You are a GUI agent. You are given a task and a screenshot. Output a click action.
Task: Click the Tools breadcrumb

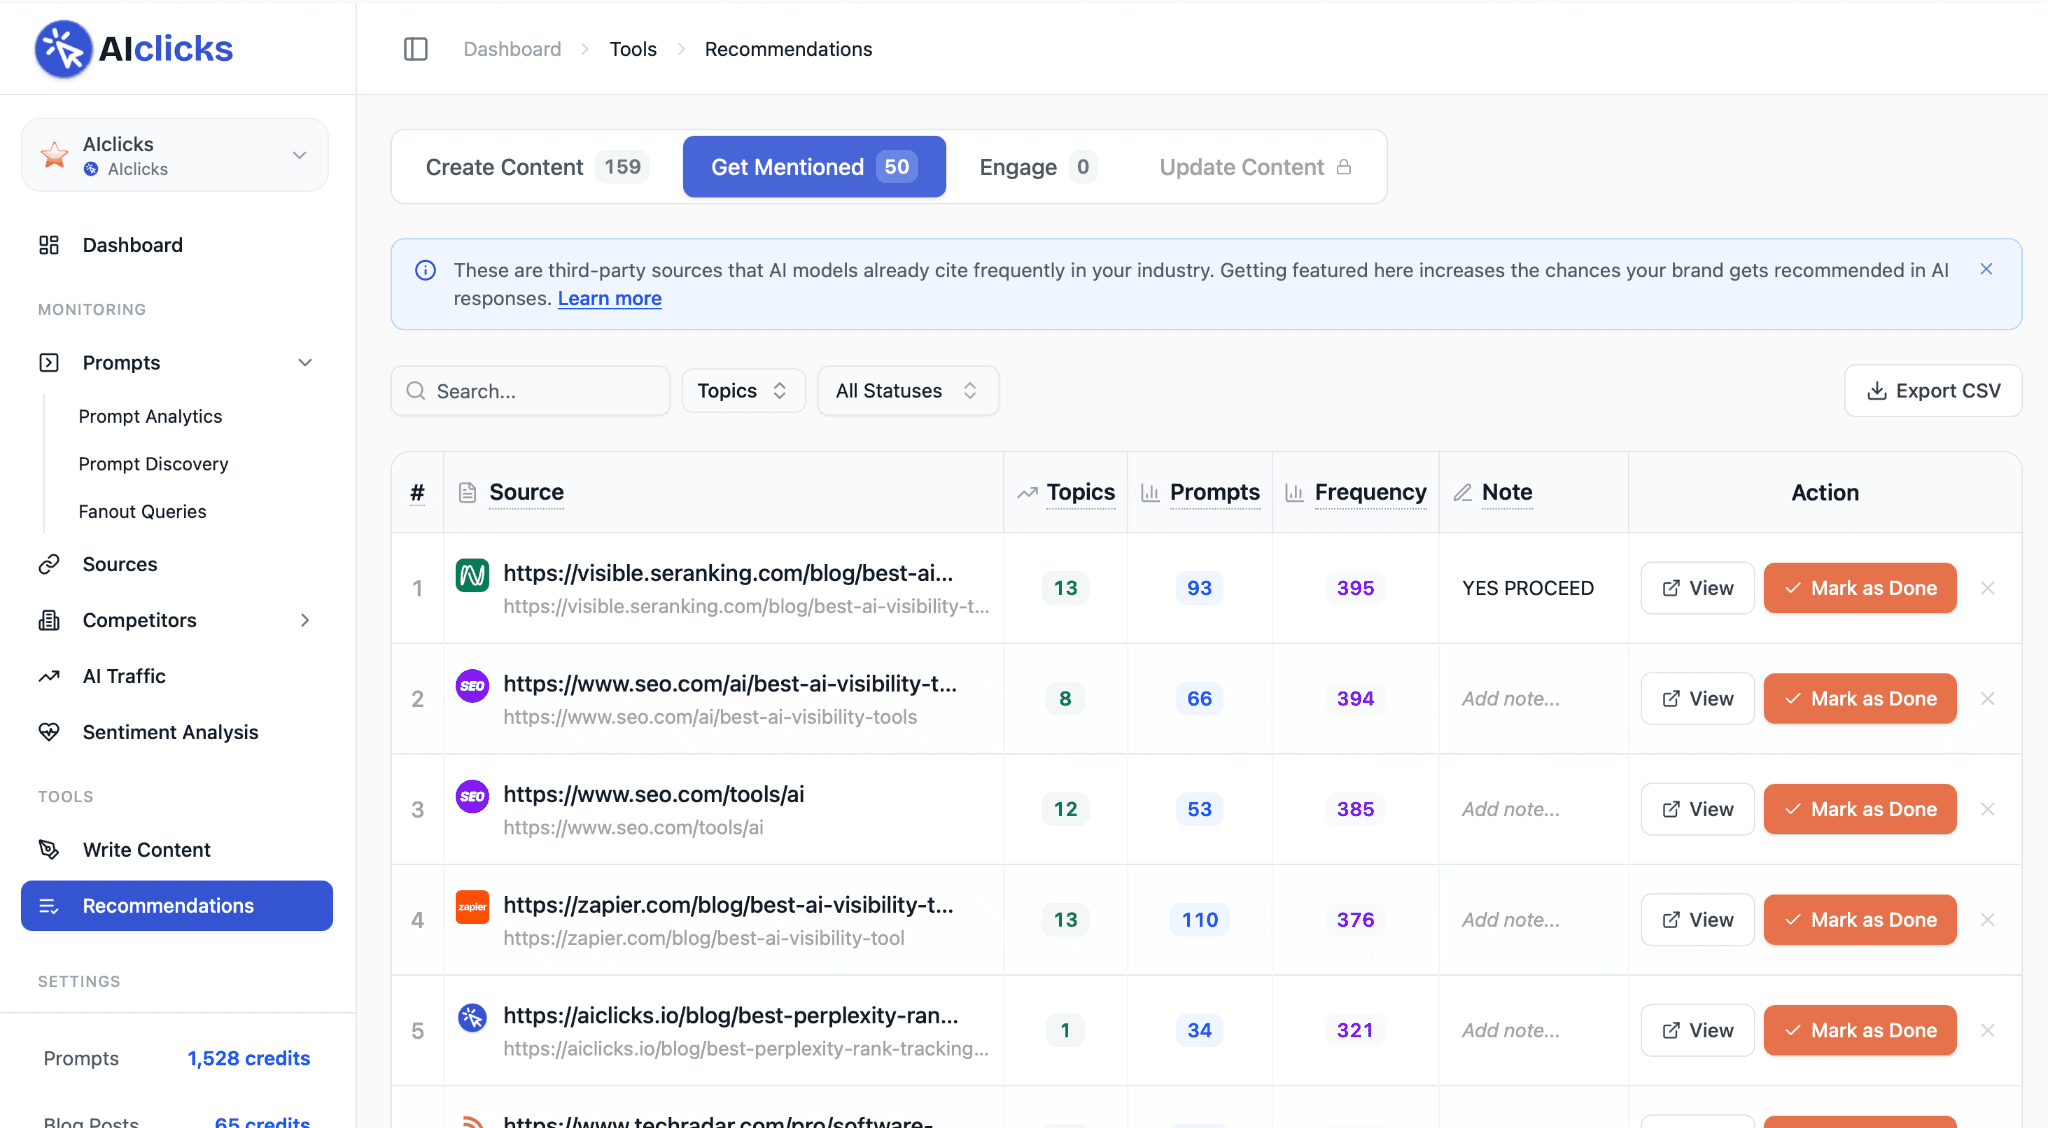[633, 49]
